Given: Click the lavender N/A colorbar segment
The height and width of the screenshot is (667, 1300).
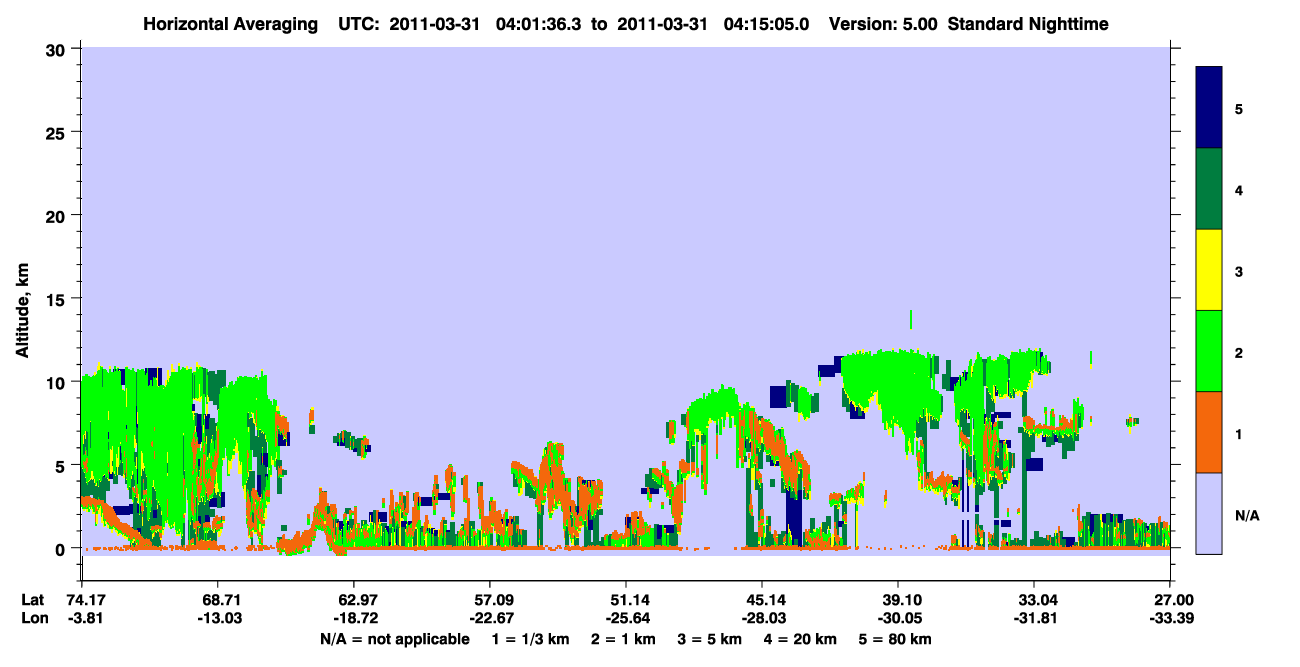Looking at the screenshot, I should (x=1209, y=513).
